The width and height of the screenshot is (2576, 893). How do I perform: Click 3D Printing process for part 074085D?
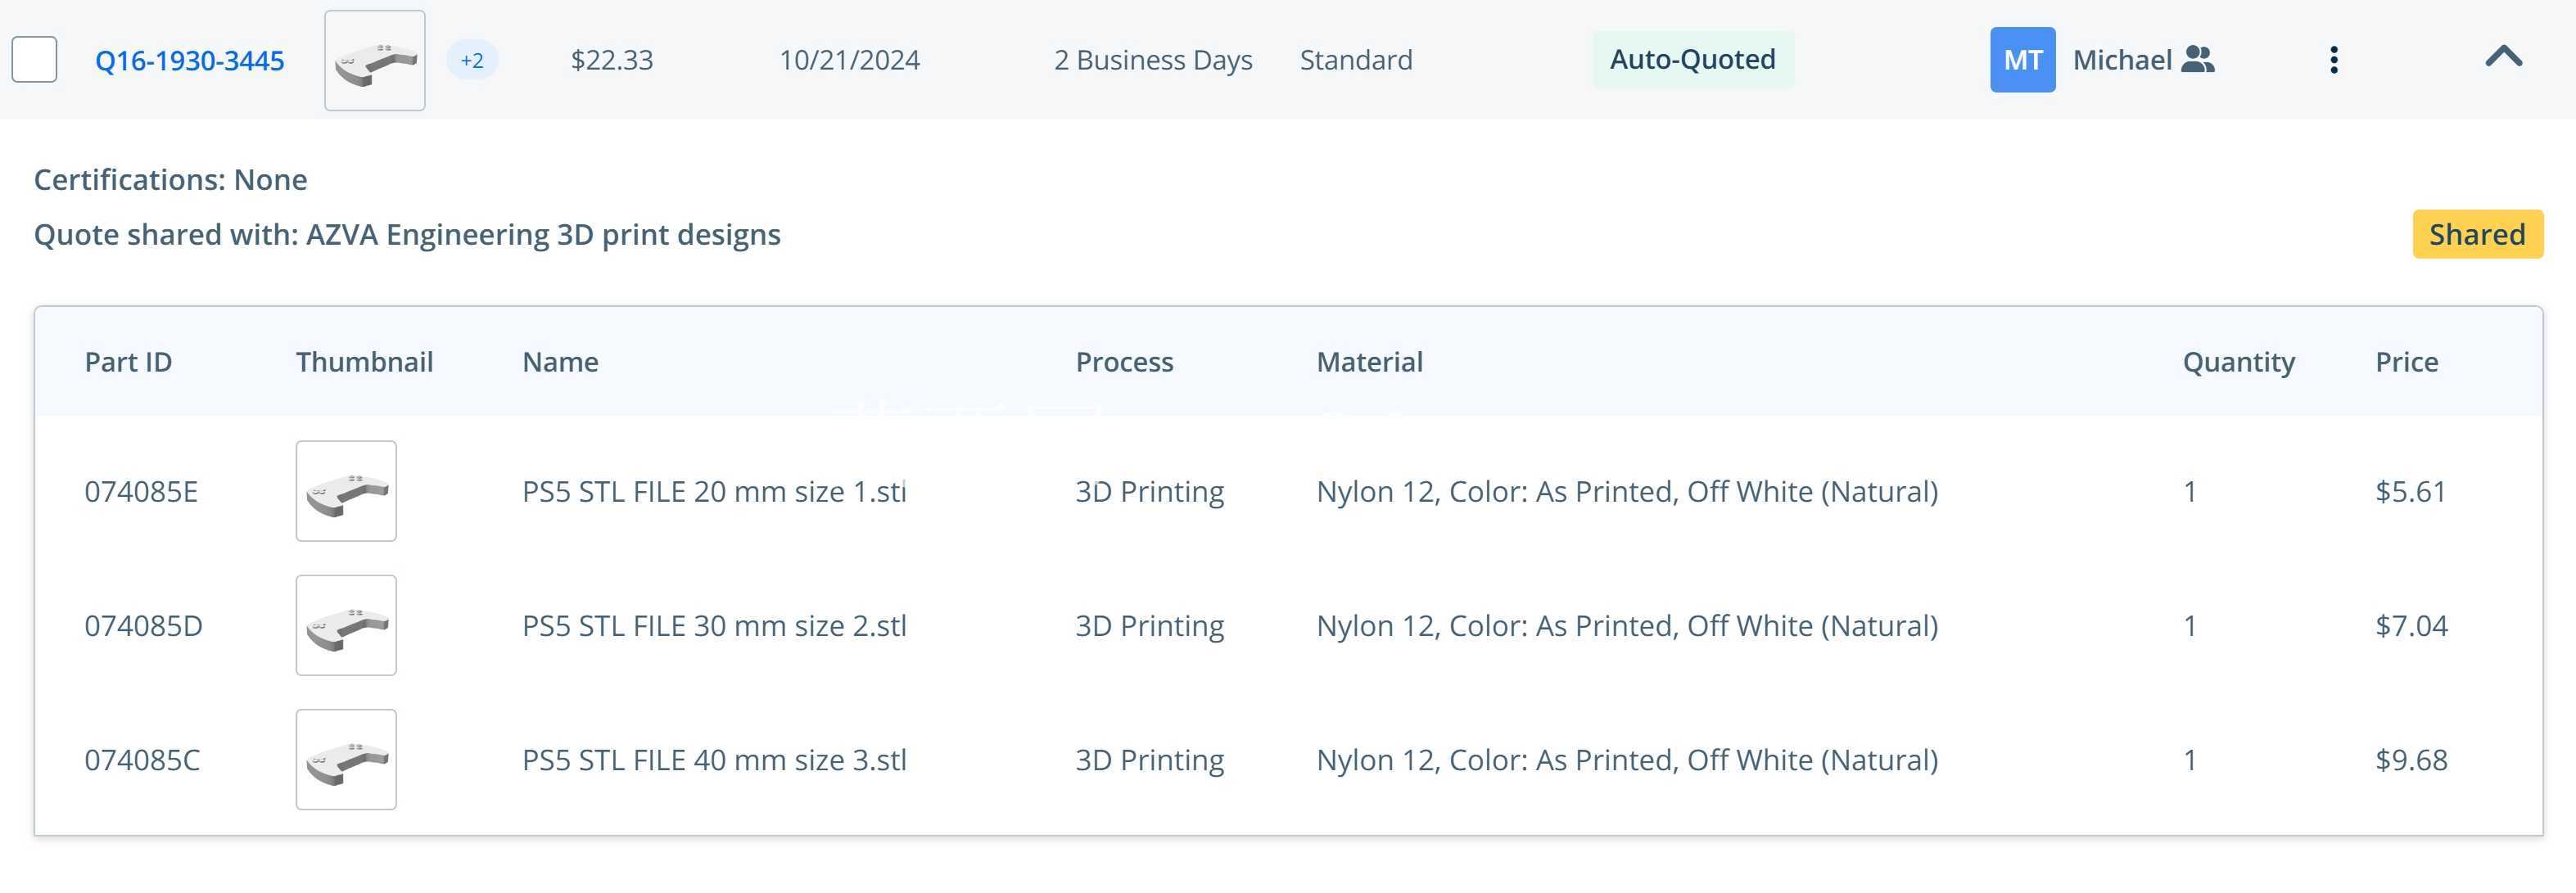point(1149,626)
